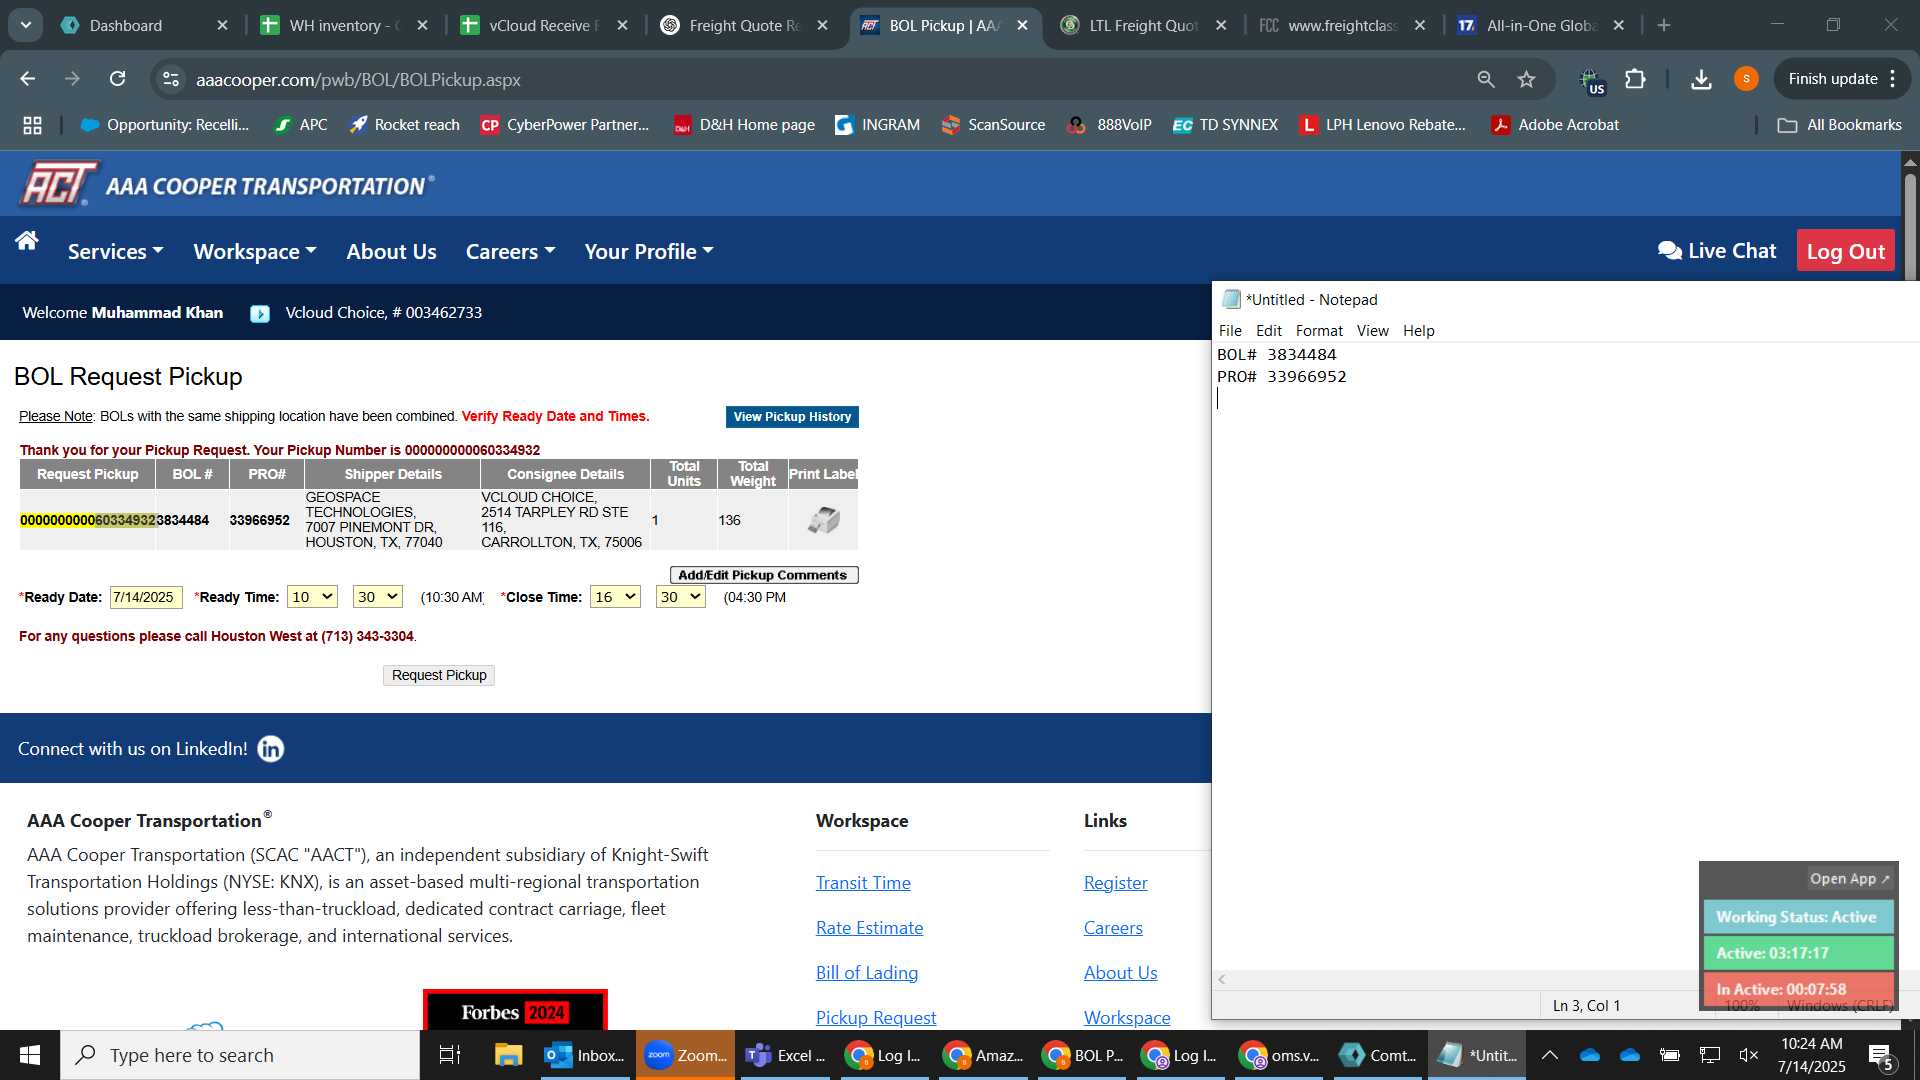1920x1080 pixels.
Task: Open Outlook Inbox taskbar item
Action: [584, 1055]
